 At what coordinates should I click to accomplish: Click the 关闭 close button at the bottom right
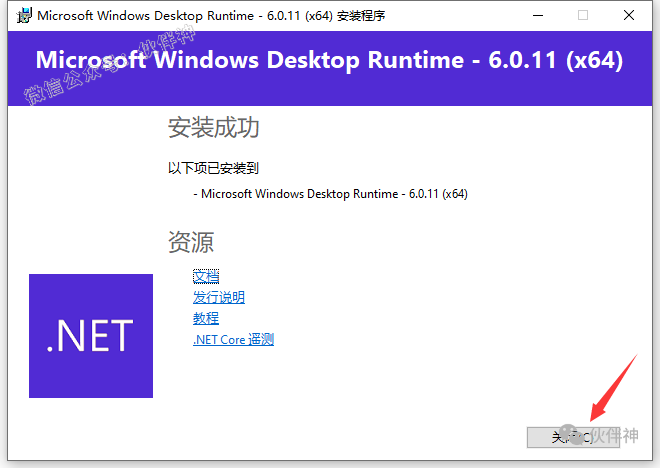click(x=573, y=438)
